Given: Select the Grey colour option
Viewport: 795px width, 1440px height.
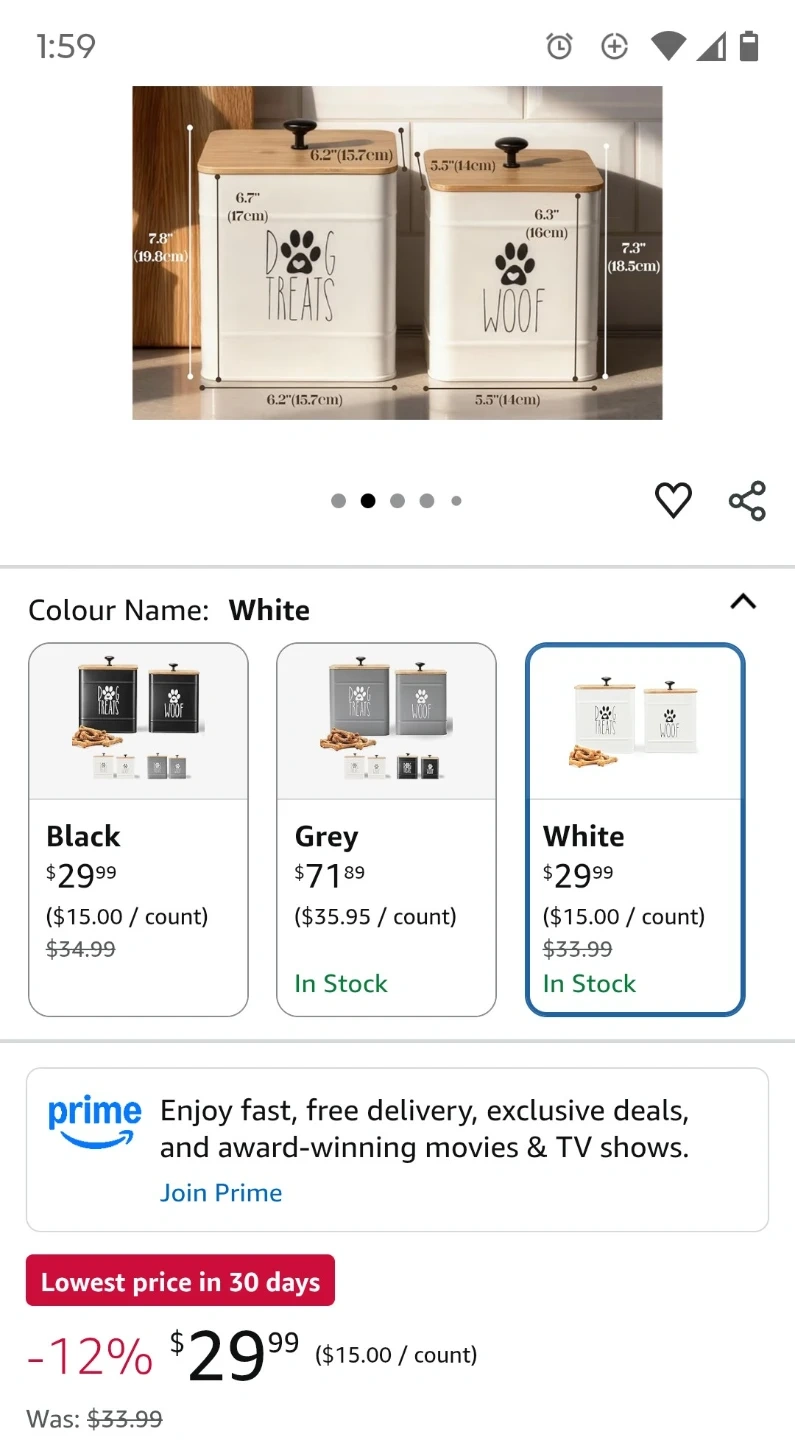Looking at the screenshot, I should (x=386, y=829).
